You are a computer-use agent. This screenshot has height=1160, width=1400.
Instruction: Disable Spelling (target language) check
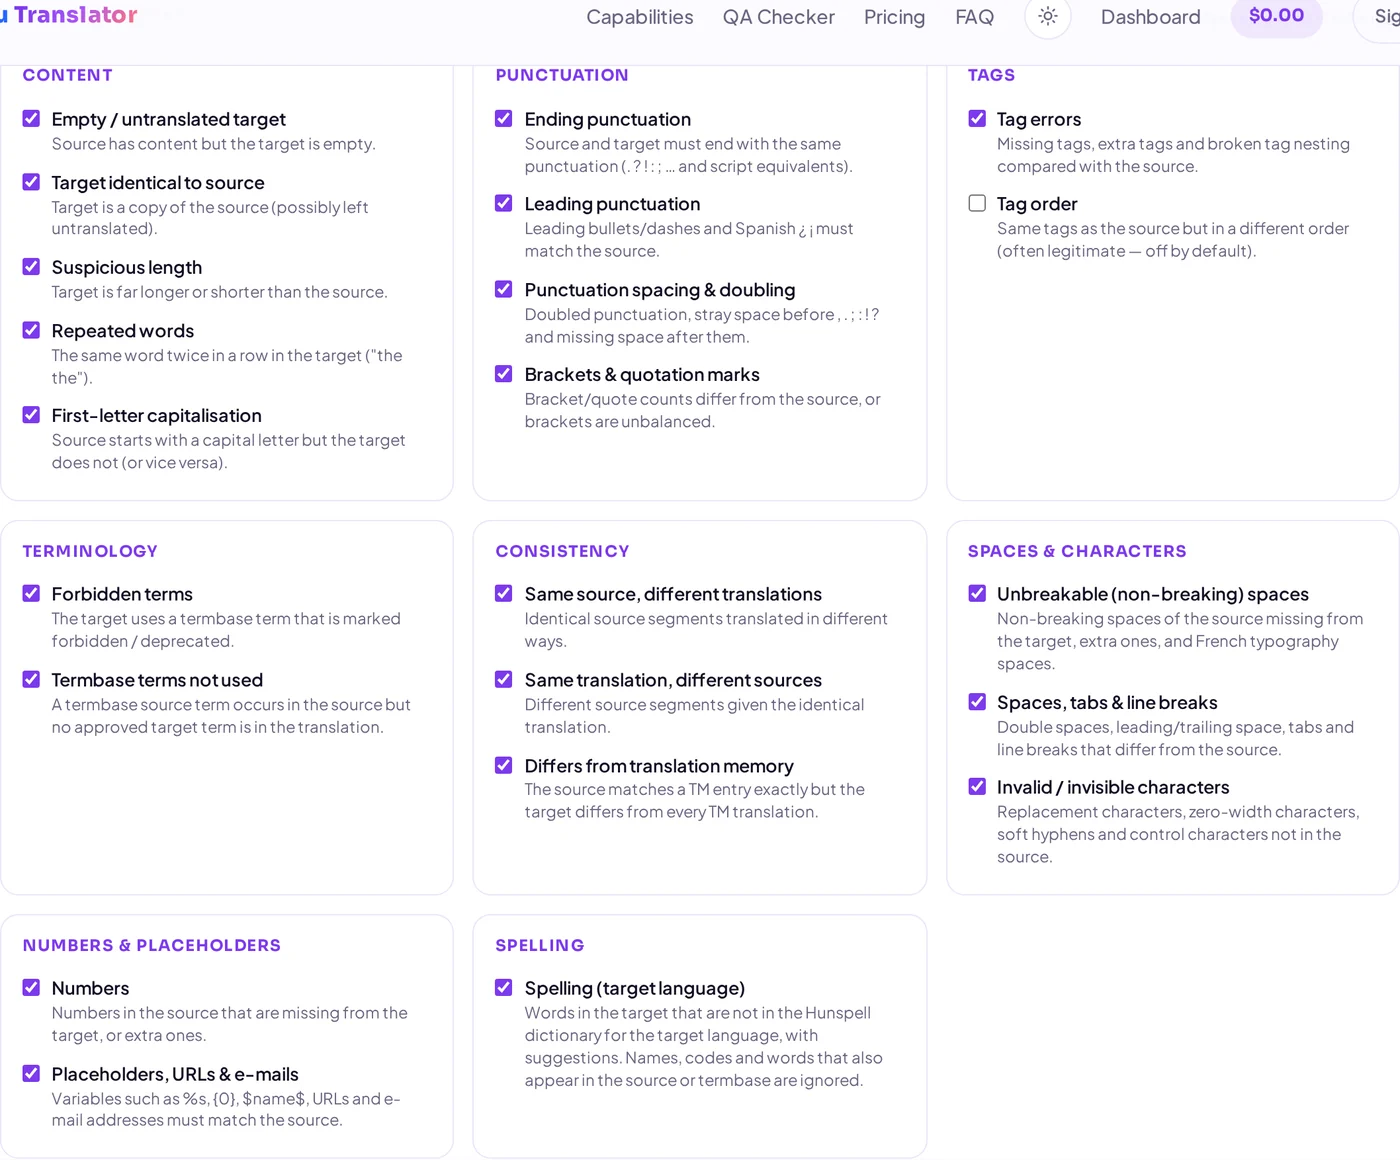tap(504, 987)
